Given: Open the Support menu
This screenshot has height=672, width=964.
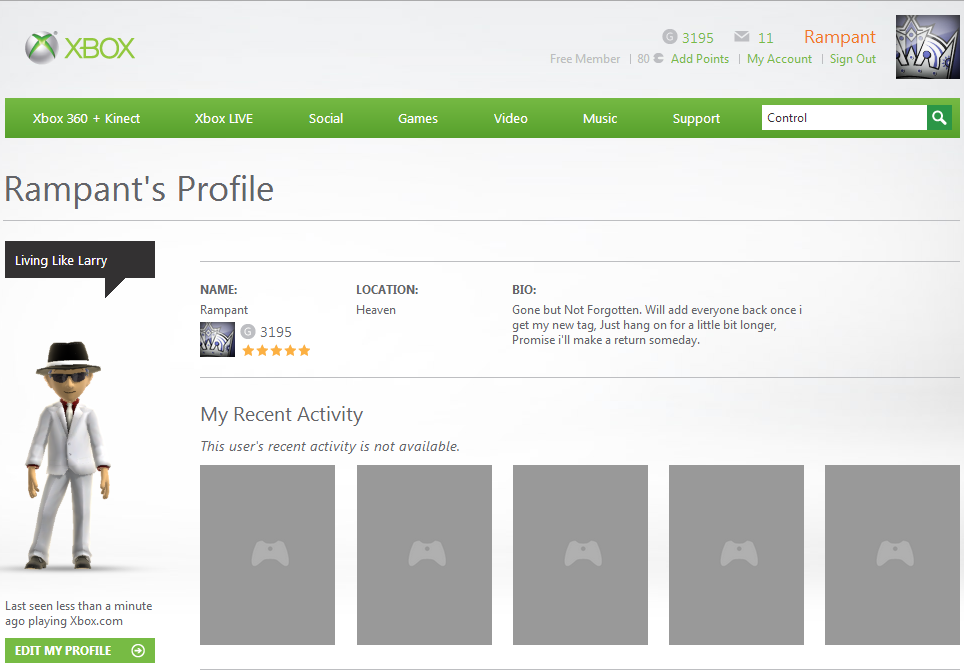Looking at the screenshot, I should pos(696,118).
